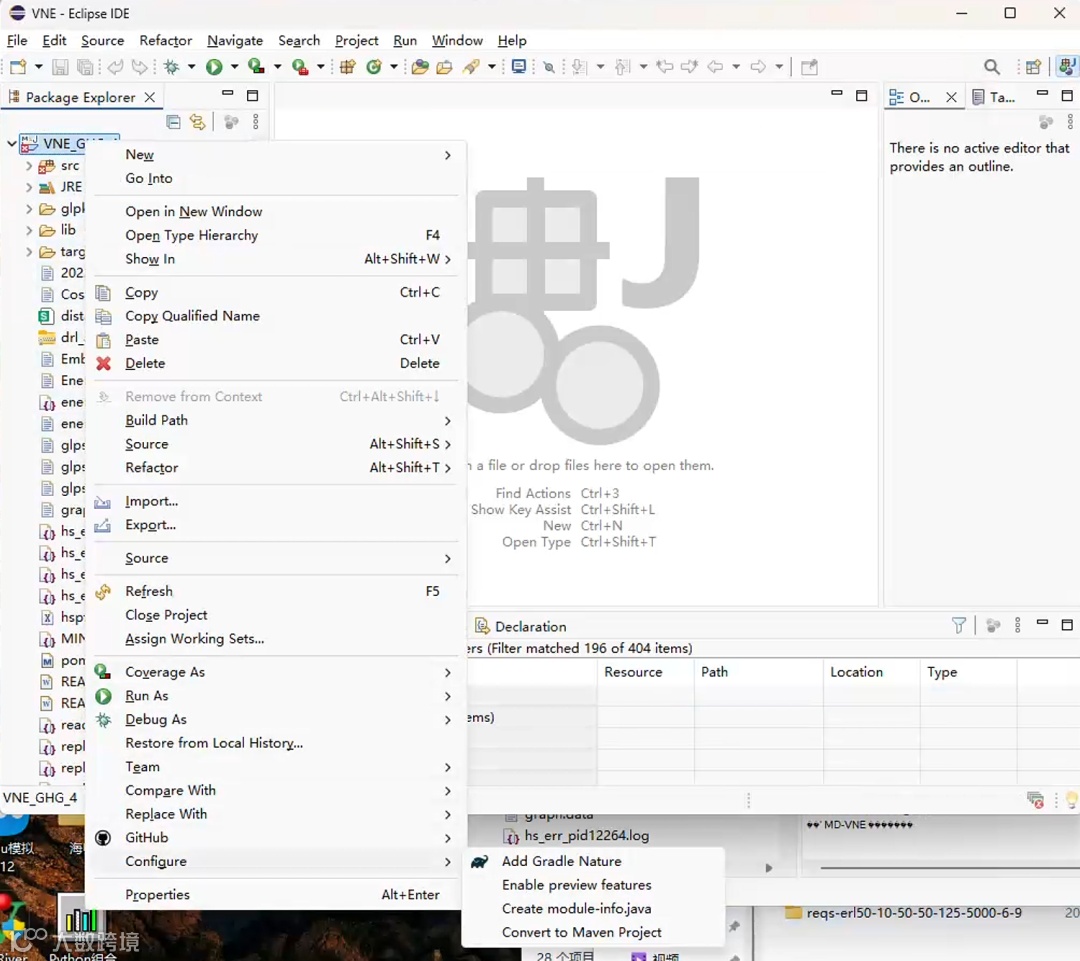Click Enable preview features
1080x961 pixels.
point(593,885)
